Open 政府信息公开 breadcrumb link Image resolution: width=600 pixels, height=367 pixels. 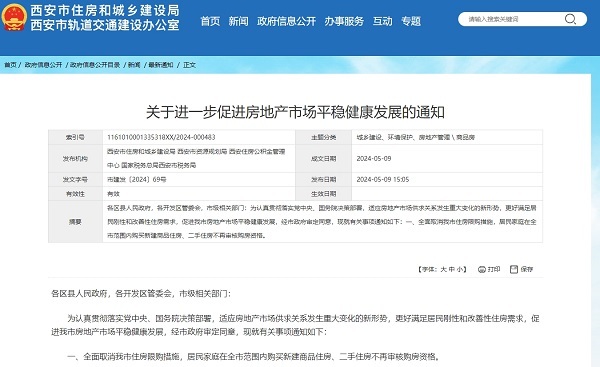tap(43, 65)
